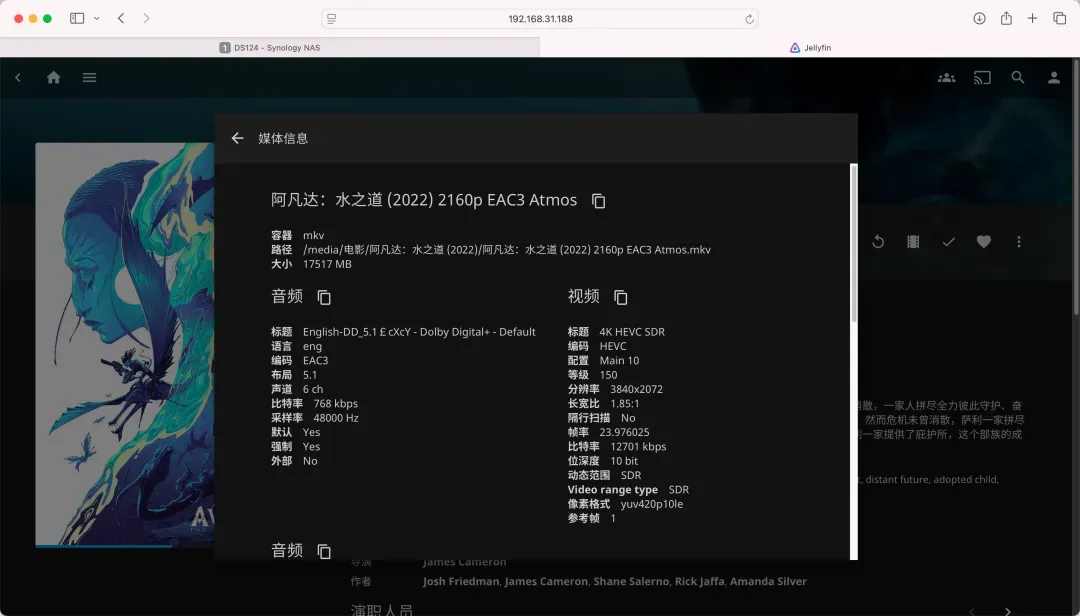
Task: Click the aspect ratio value 1.85:1
Action: coord(625,404)
